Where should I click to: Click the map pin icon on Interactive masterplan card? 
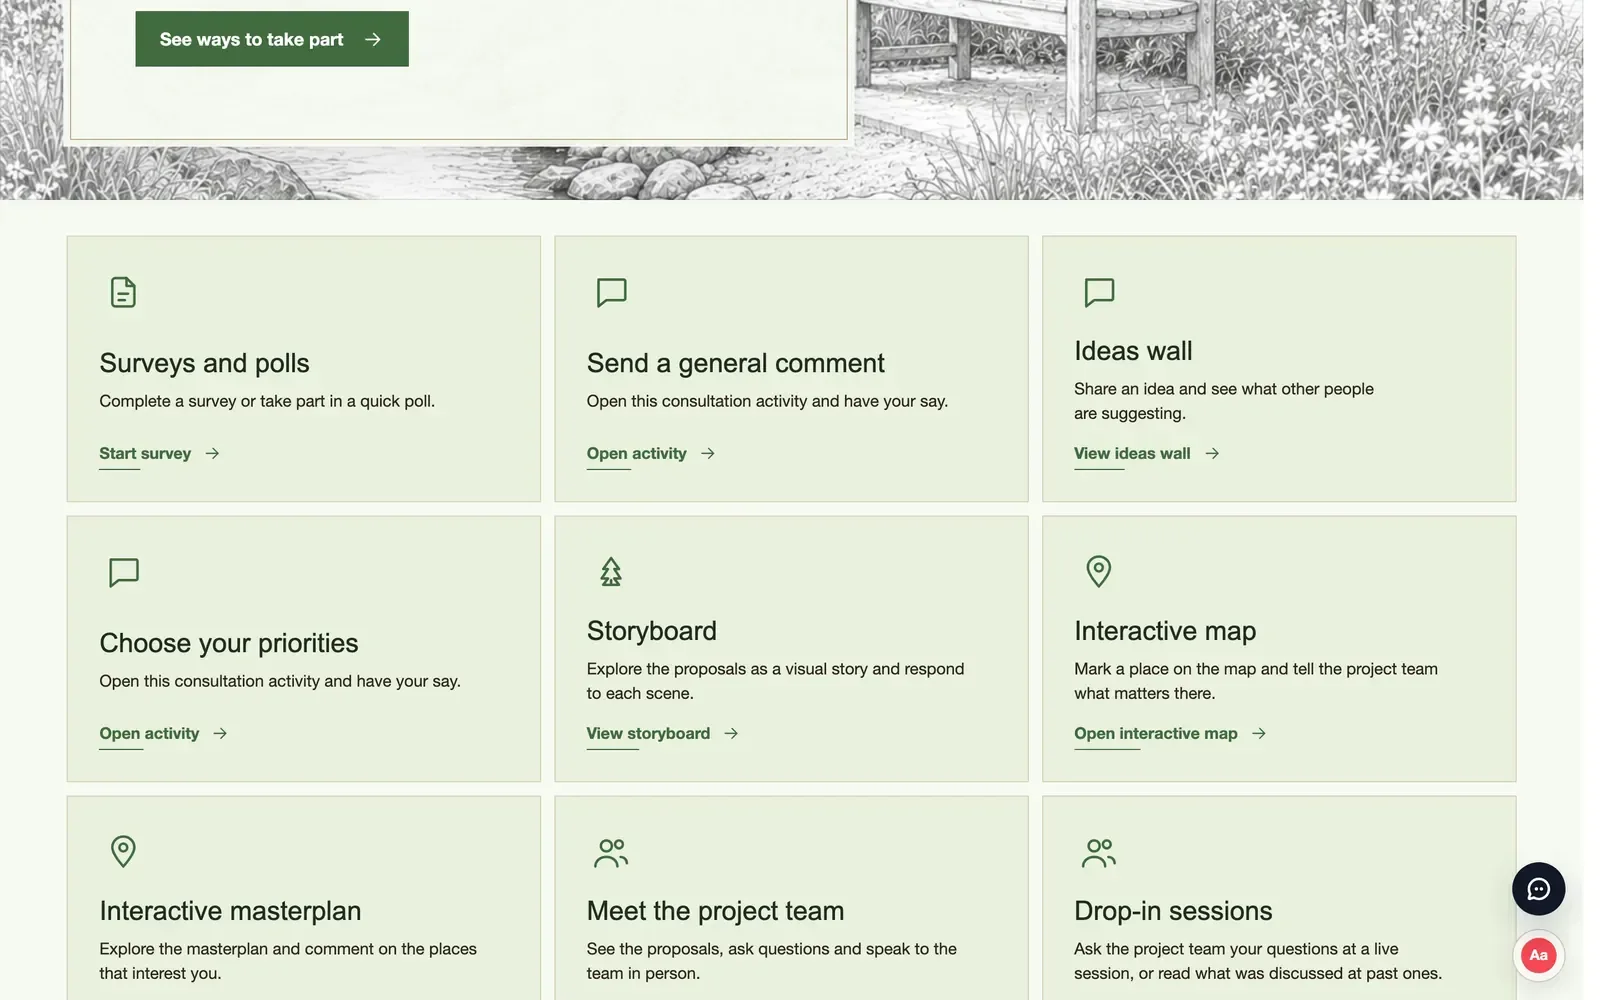tap(123, 851)
